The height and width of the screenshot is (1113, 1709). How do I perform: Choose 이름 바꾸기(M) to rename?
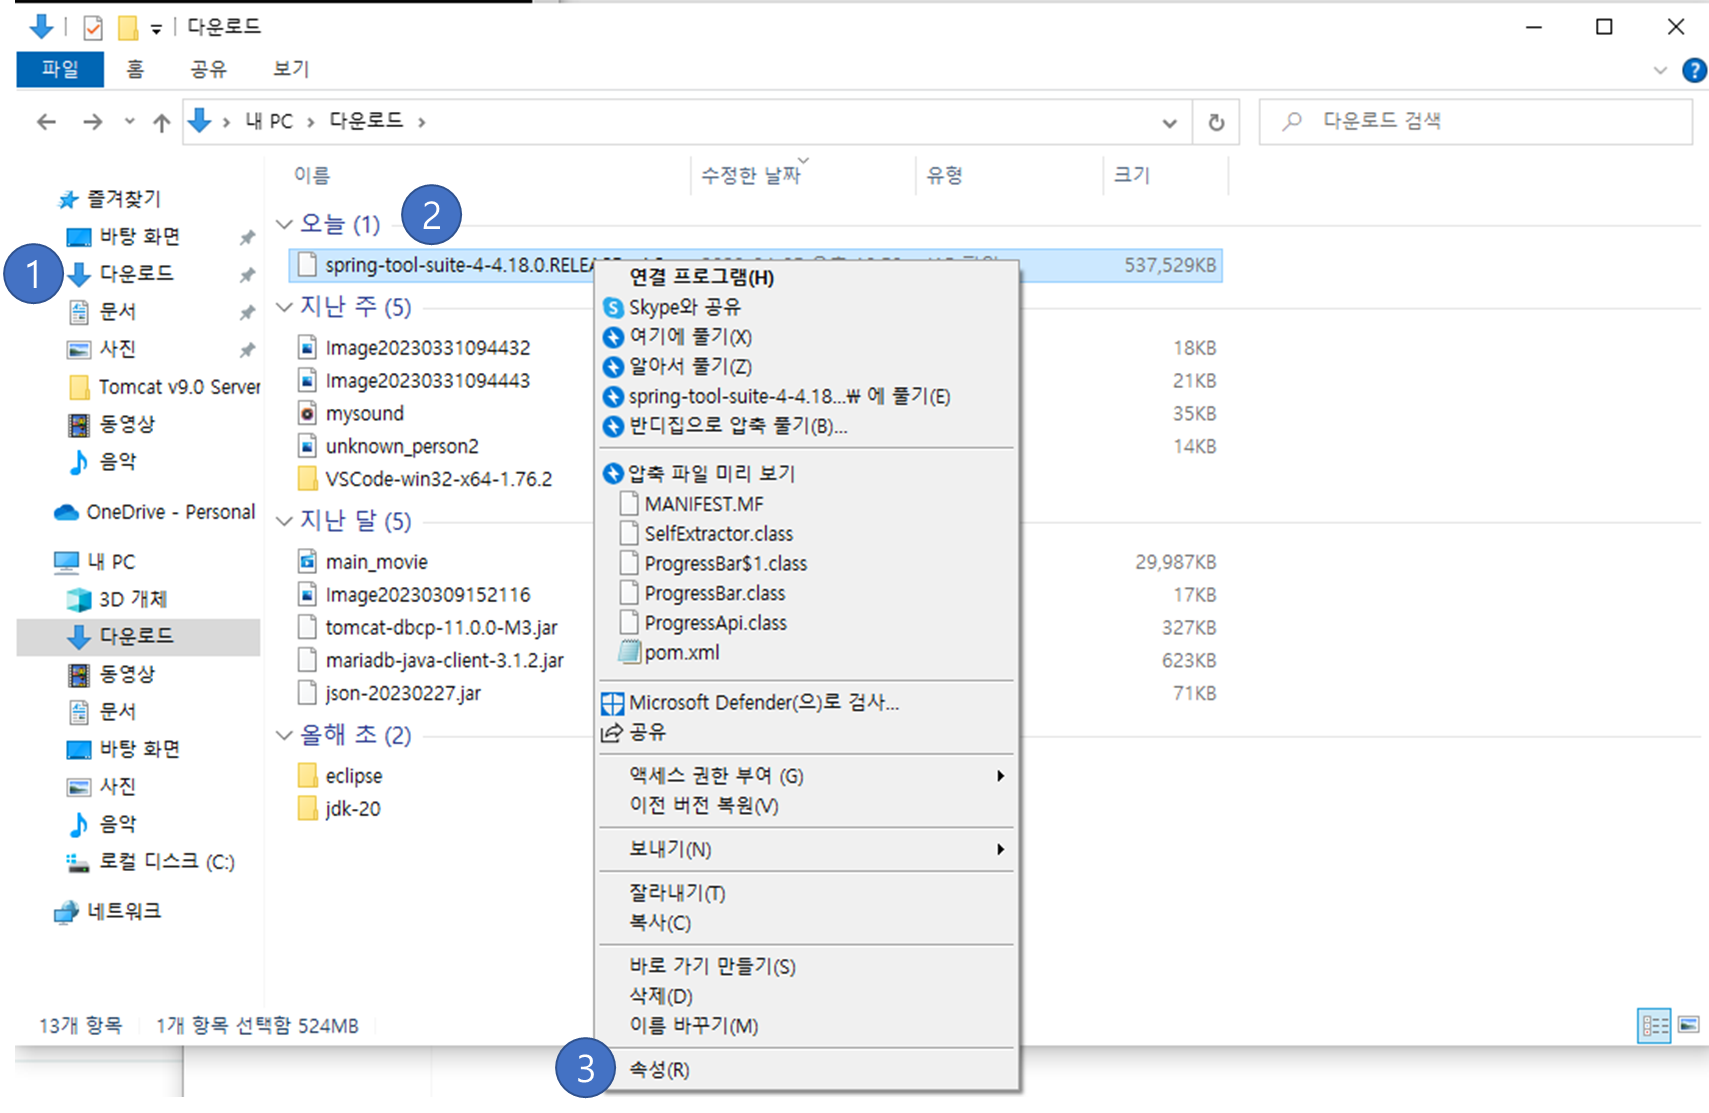click(806, 1026)
